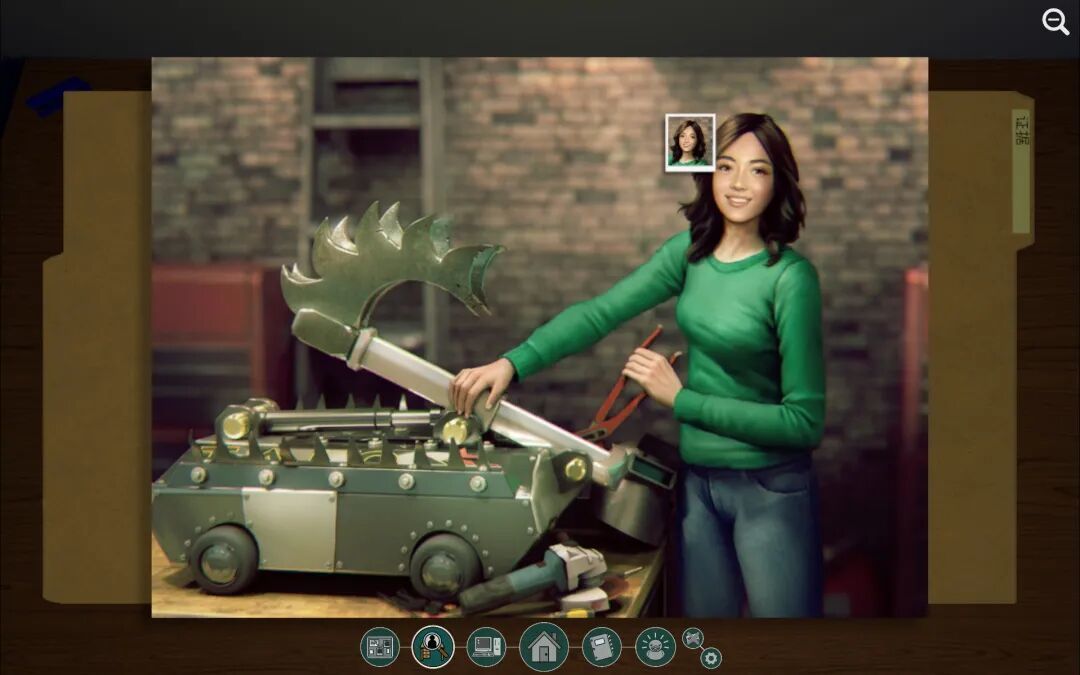
Task: Open the notebook journal icon
Action: point(602,647)
